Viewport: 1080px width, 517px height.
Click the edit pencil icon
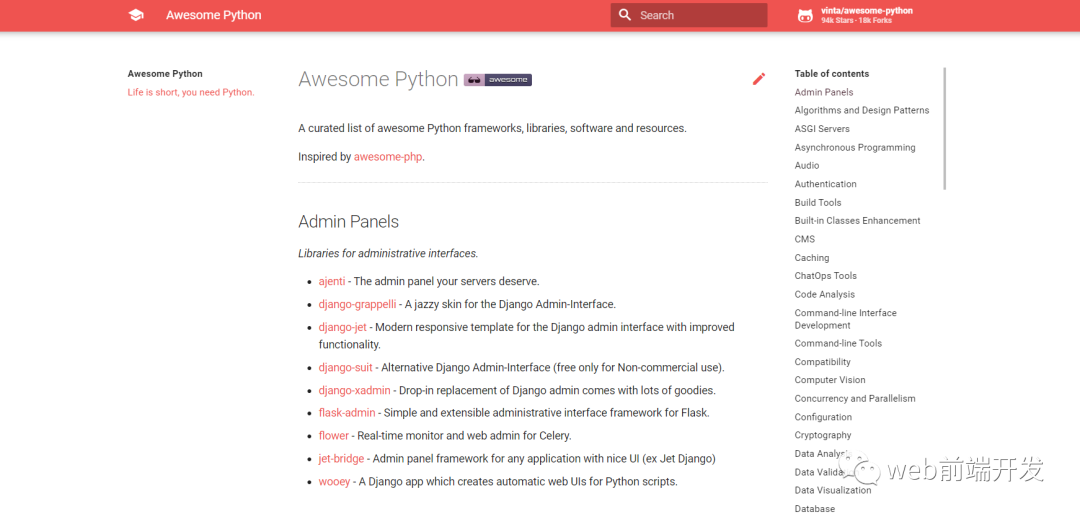[758, 79]
